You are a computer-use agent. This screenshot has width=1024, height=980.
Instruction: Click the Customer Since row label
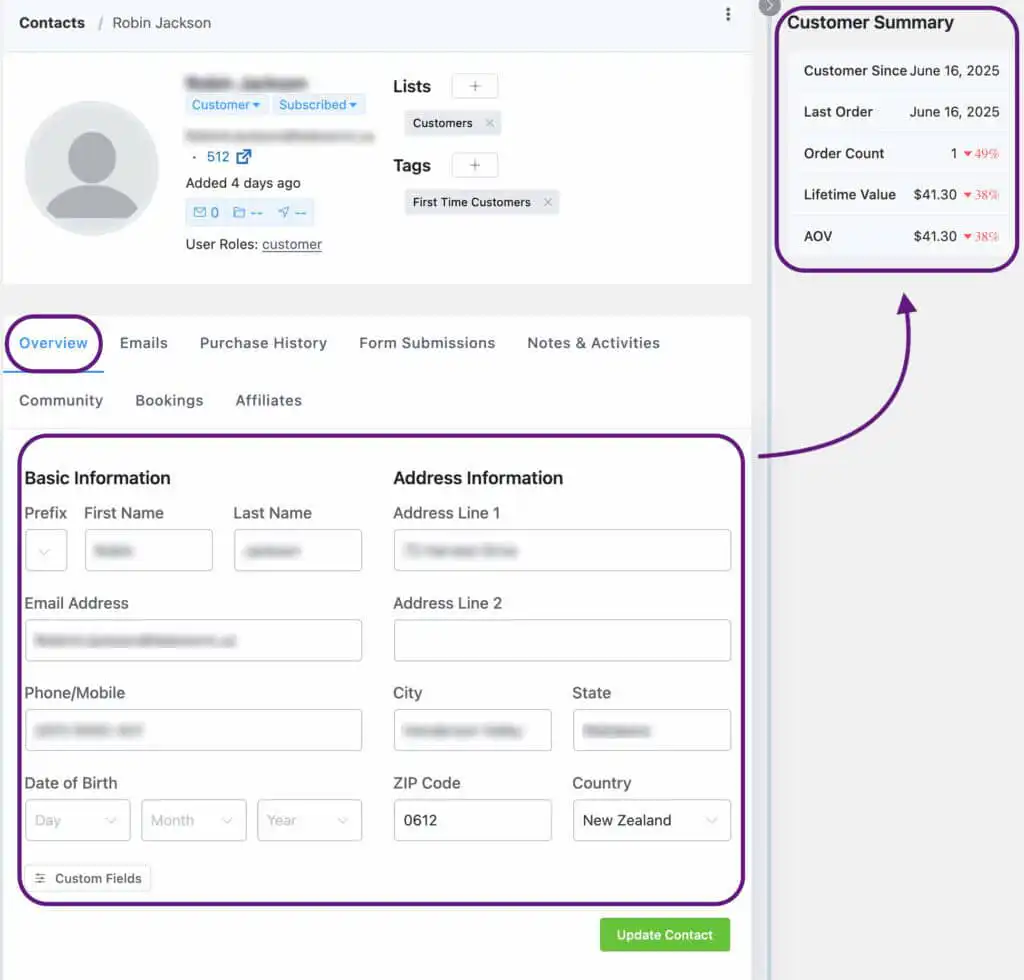coord(855,71)
